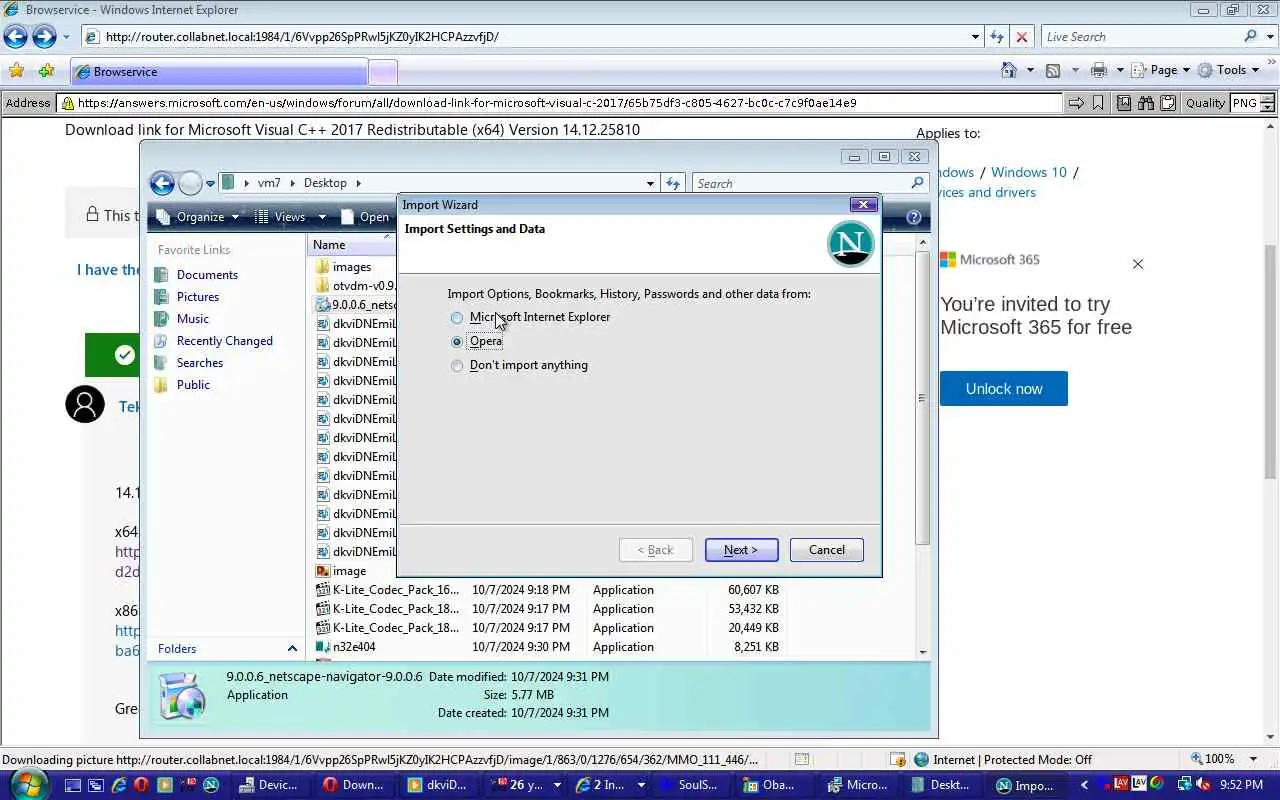Switch to the Micro... taskbar window
The width and height of the screenshot is (1280, 800).
coord(856,785)
